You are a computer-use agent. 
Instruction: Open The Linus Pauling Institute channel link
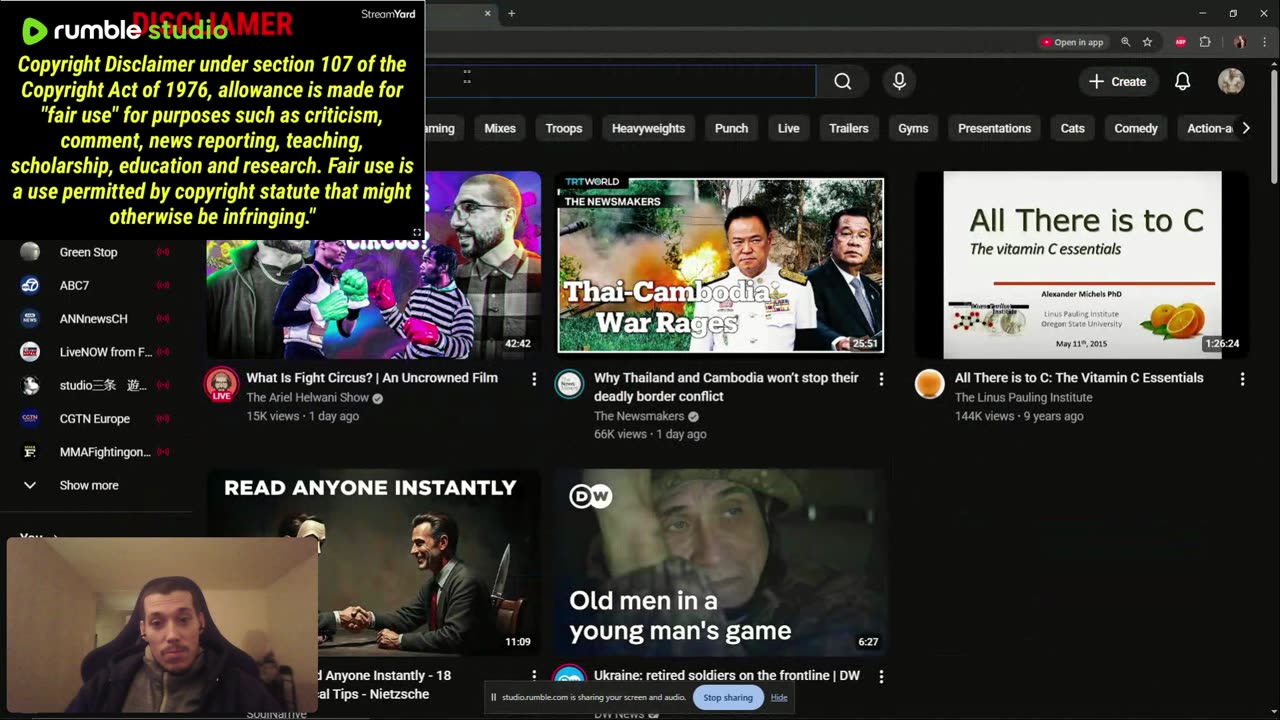[x=1023, y=398]
